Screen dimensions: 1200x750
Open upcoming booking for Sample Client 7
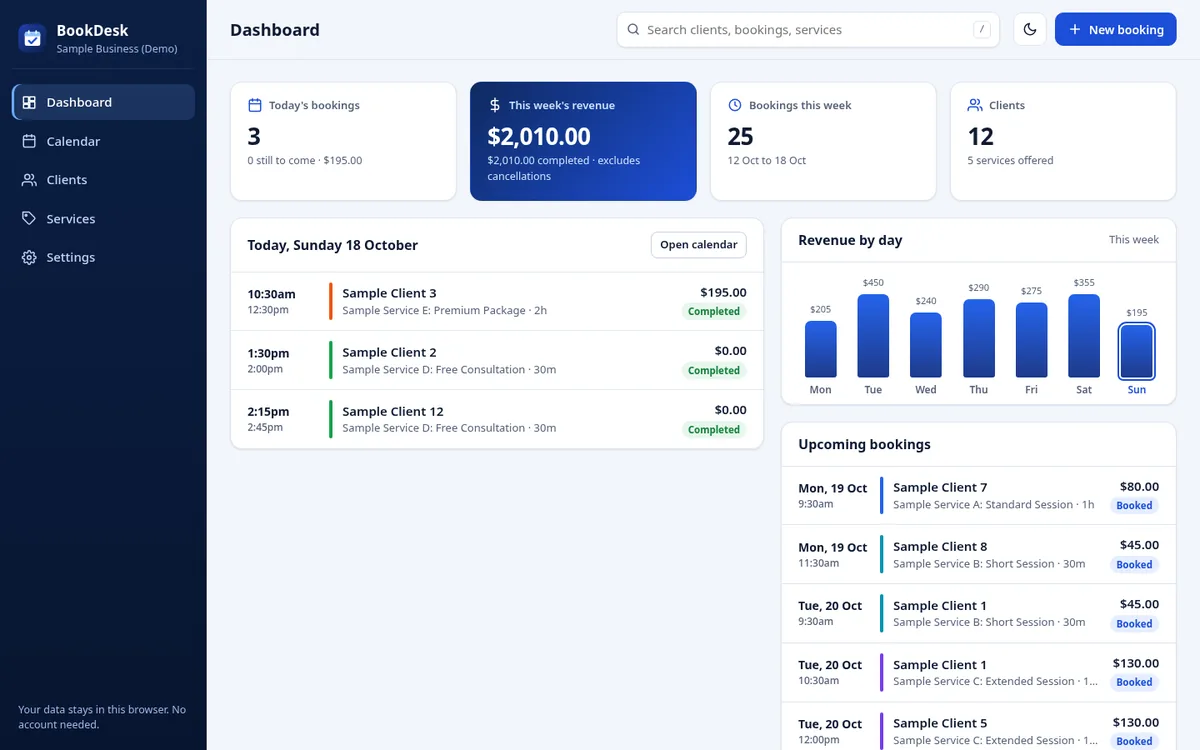pyautogui.click(x=979, y=495)
